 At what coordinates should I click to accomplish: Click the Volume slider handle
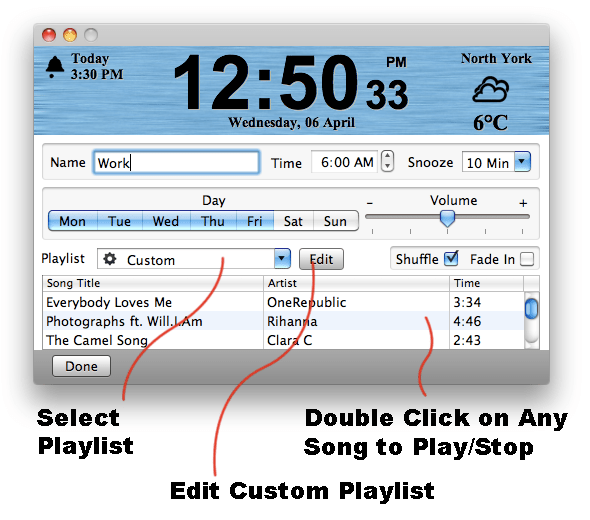click(447, 218)
